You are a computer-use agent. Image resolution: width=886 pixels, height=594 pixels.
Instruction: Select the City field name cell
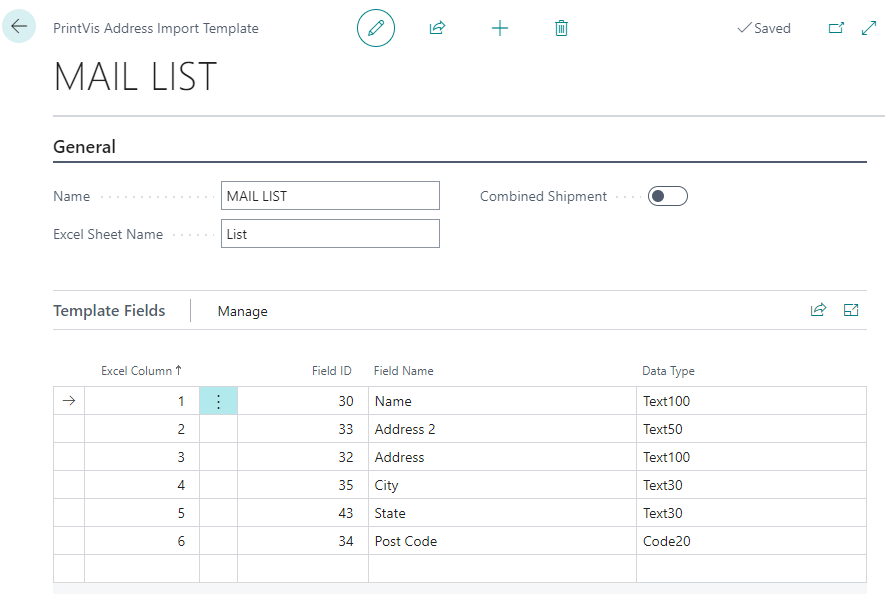pos(502,485)
